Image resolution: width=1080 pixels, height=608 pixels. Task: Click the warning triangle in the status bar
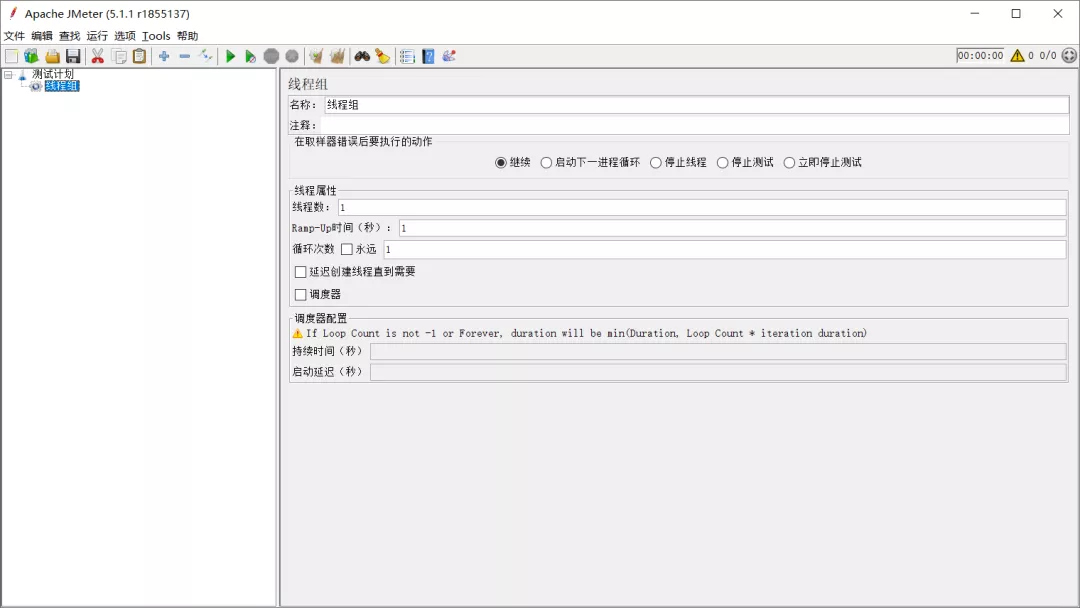1017,55
